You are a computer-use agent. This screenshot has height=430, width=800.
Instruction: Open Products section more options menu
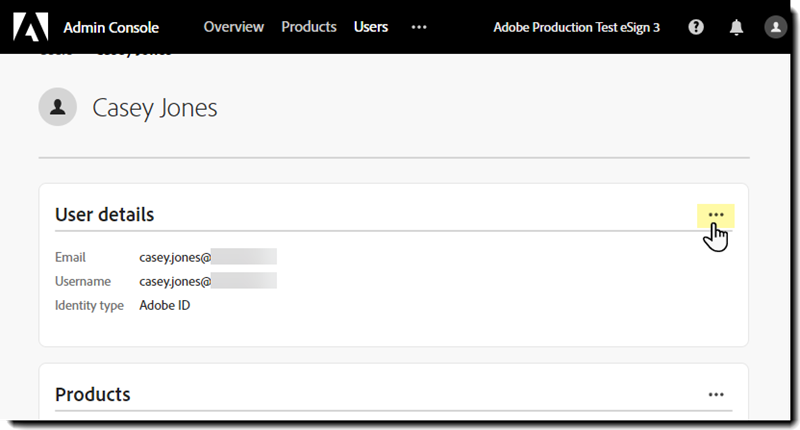click(x=716, y=395)
